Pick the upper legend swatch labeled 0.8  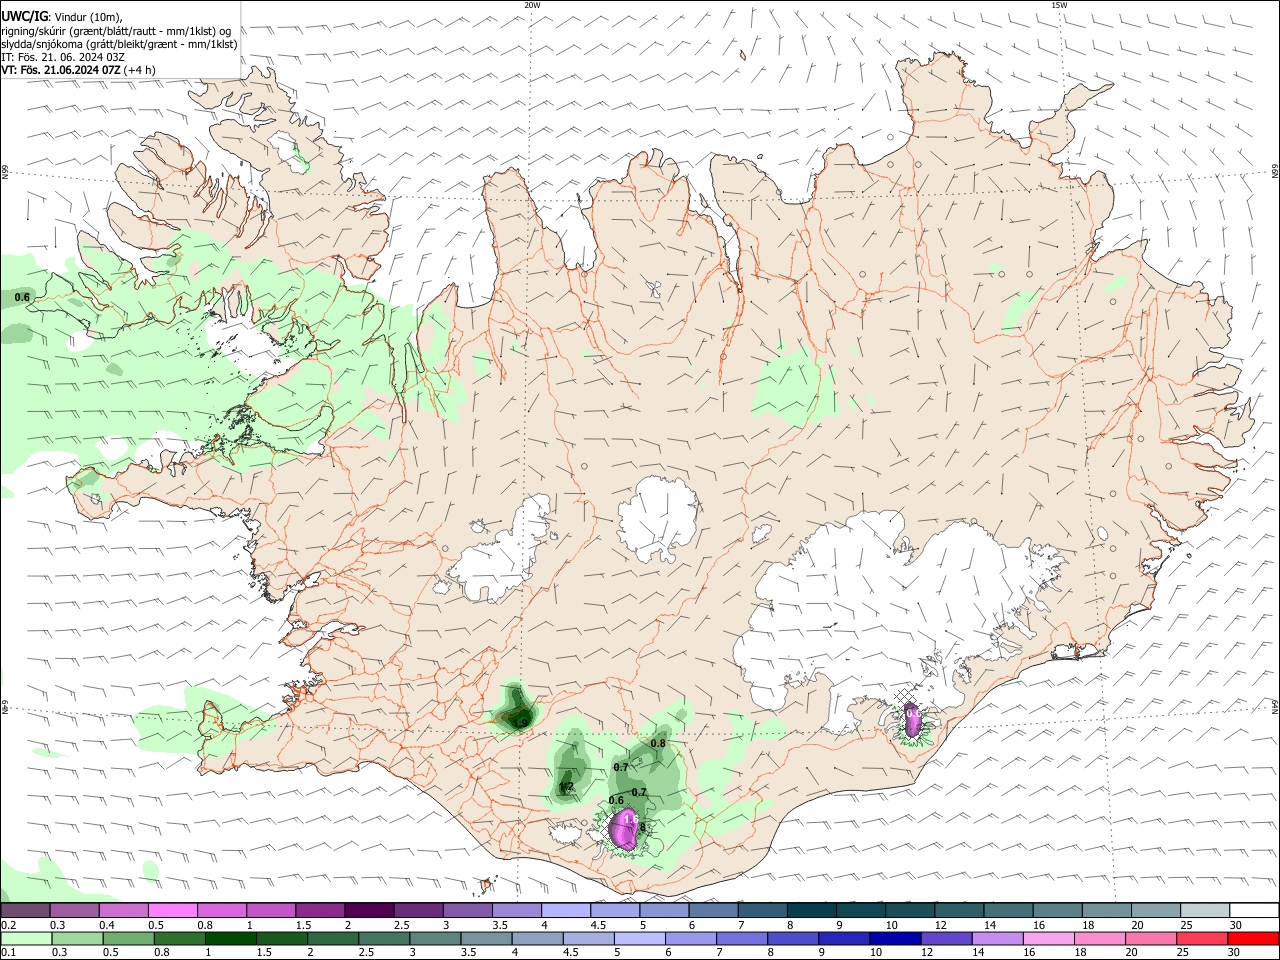pyautogui.click(x=222, y=910)
